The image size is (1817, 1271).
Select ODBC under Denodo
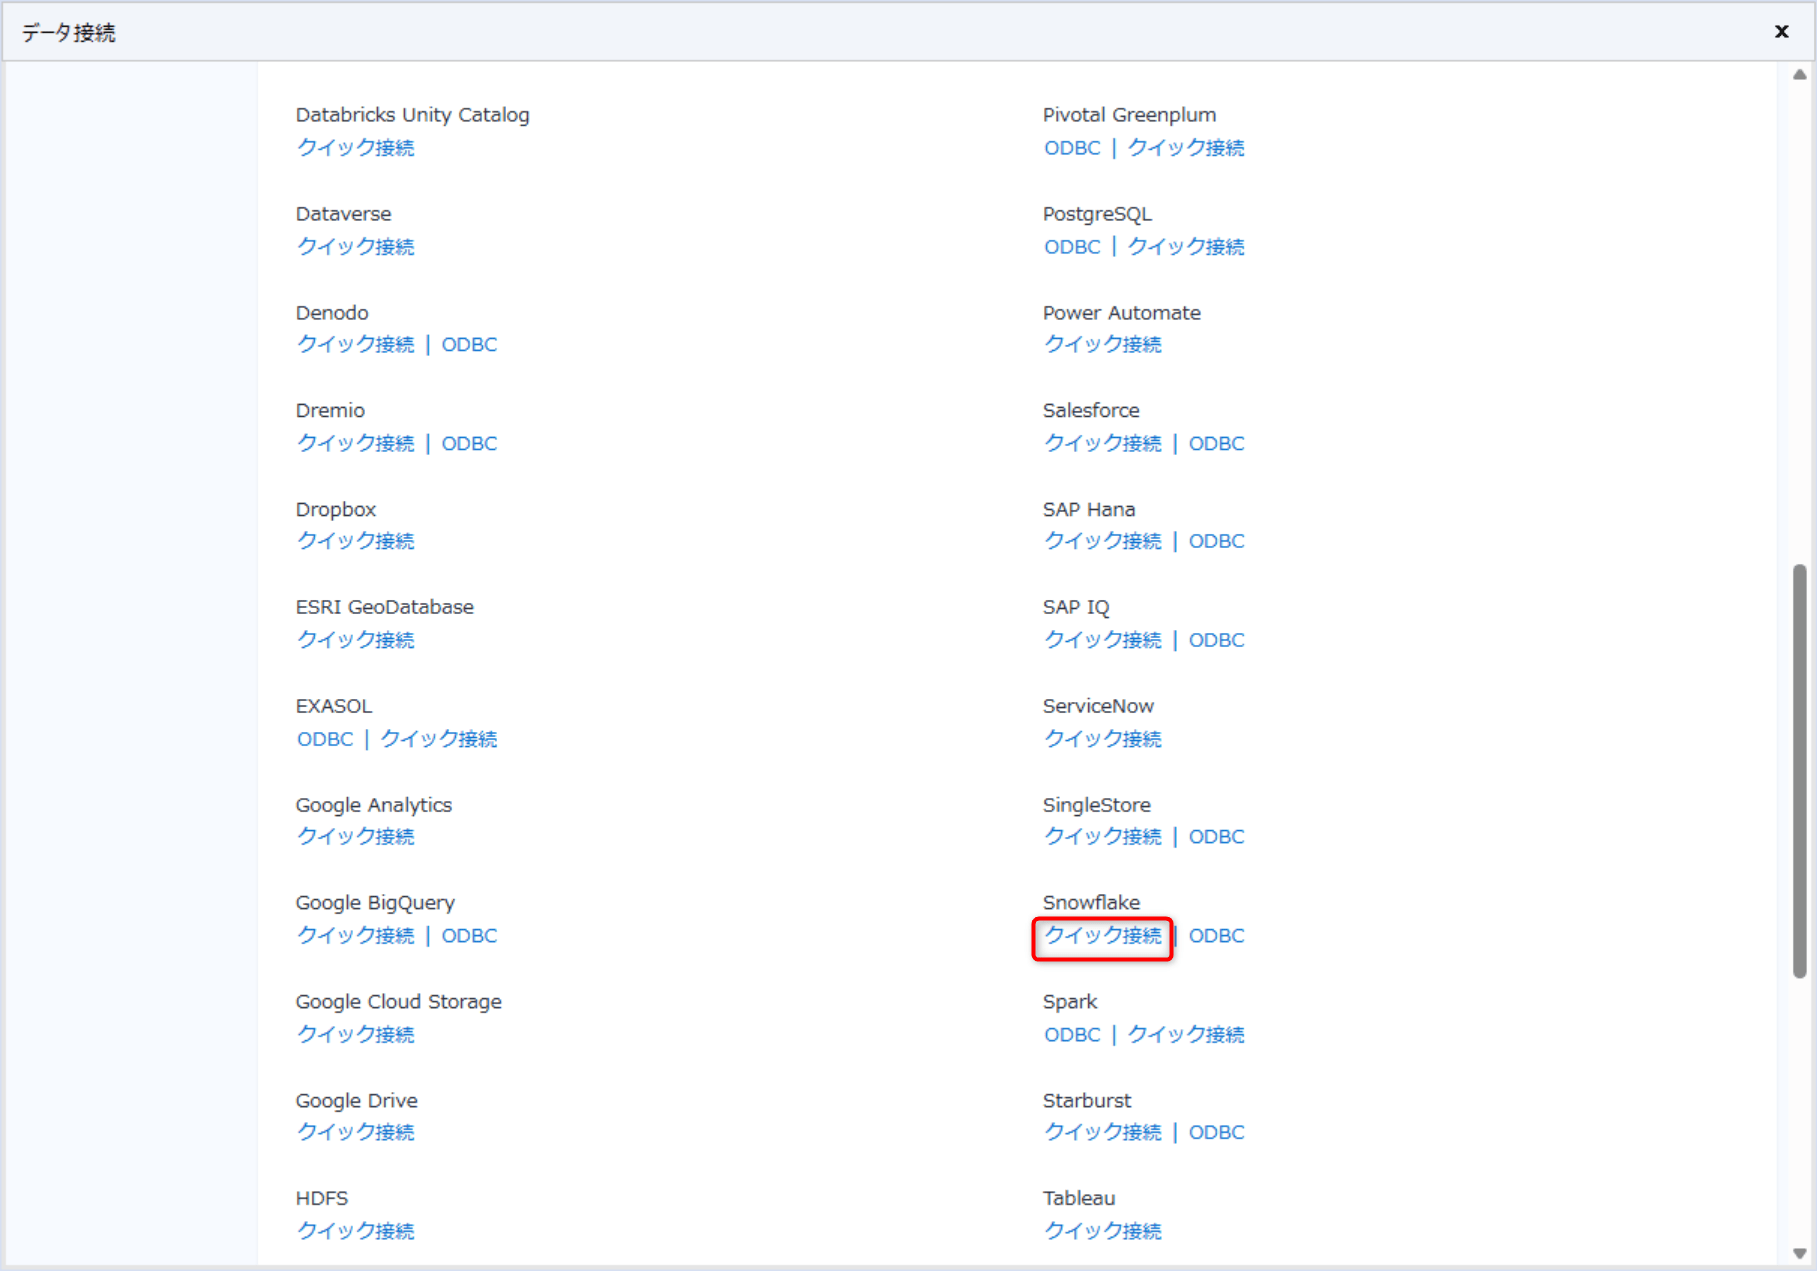469,344
